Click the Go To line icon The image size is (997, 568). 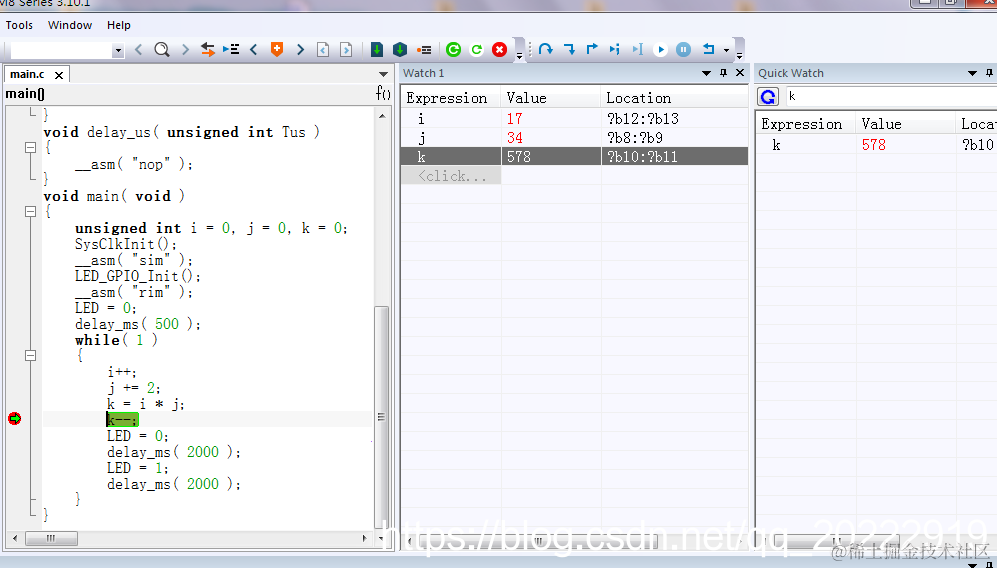click(x=231, y=50)
